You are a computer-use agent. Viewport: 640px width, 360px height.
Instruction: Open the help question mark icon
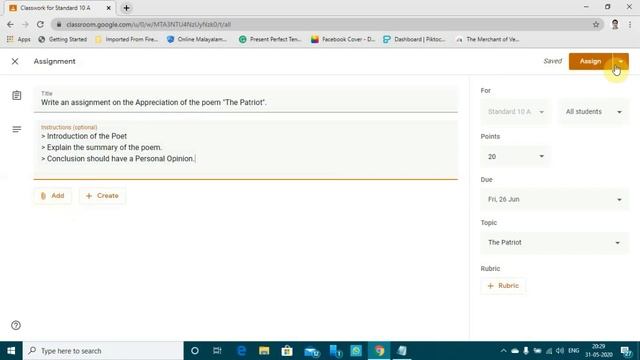point(16,325)
